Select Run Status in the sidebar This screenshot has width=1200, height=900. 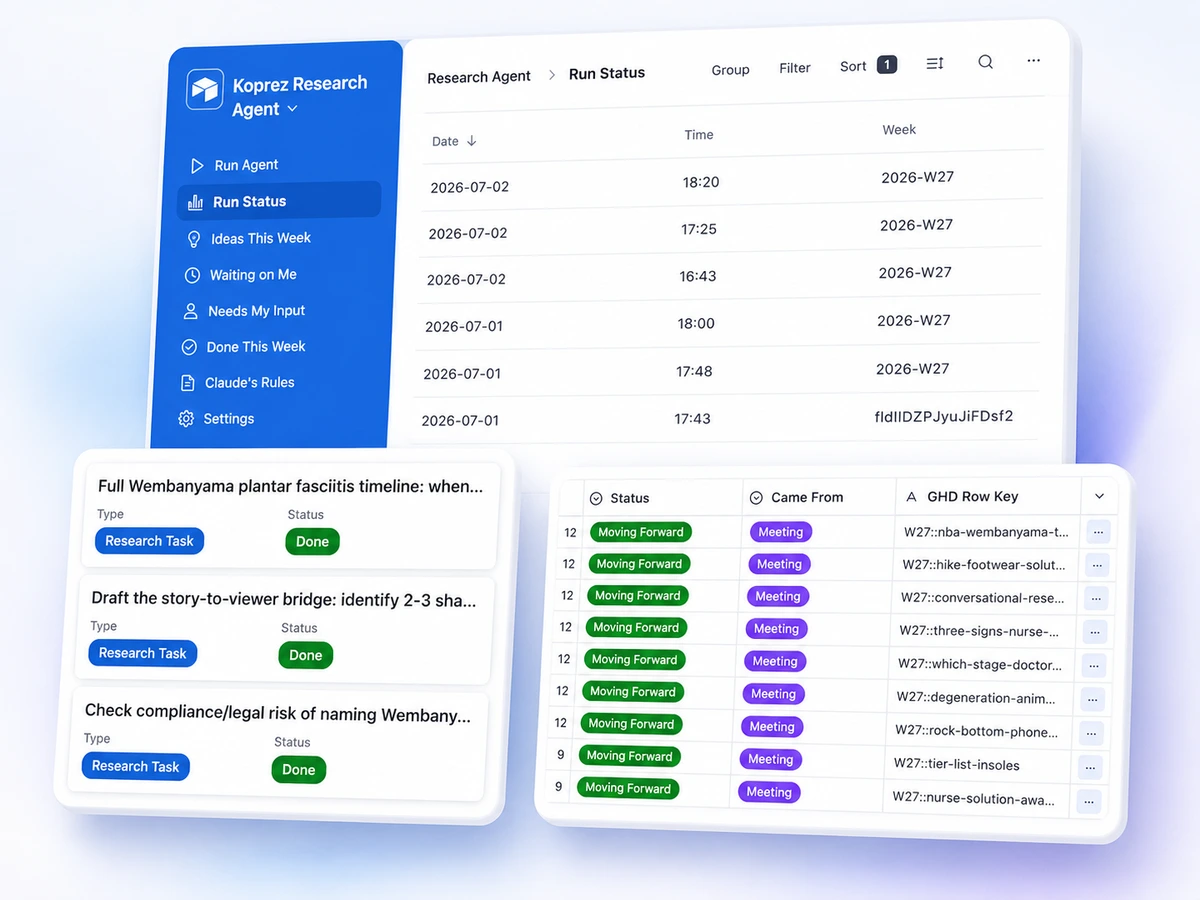(279, 200)
